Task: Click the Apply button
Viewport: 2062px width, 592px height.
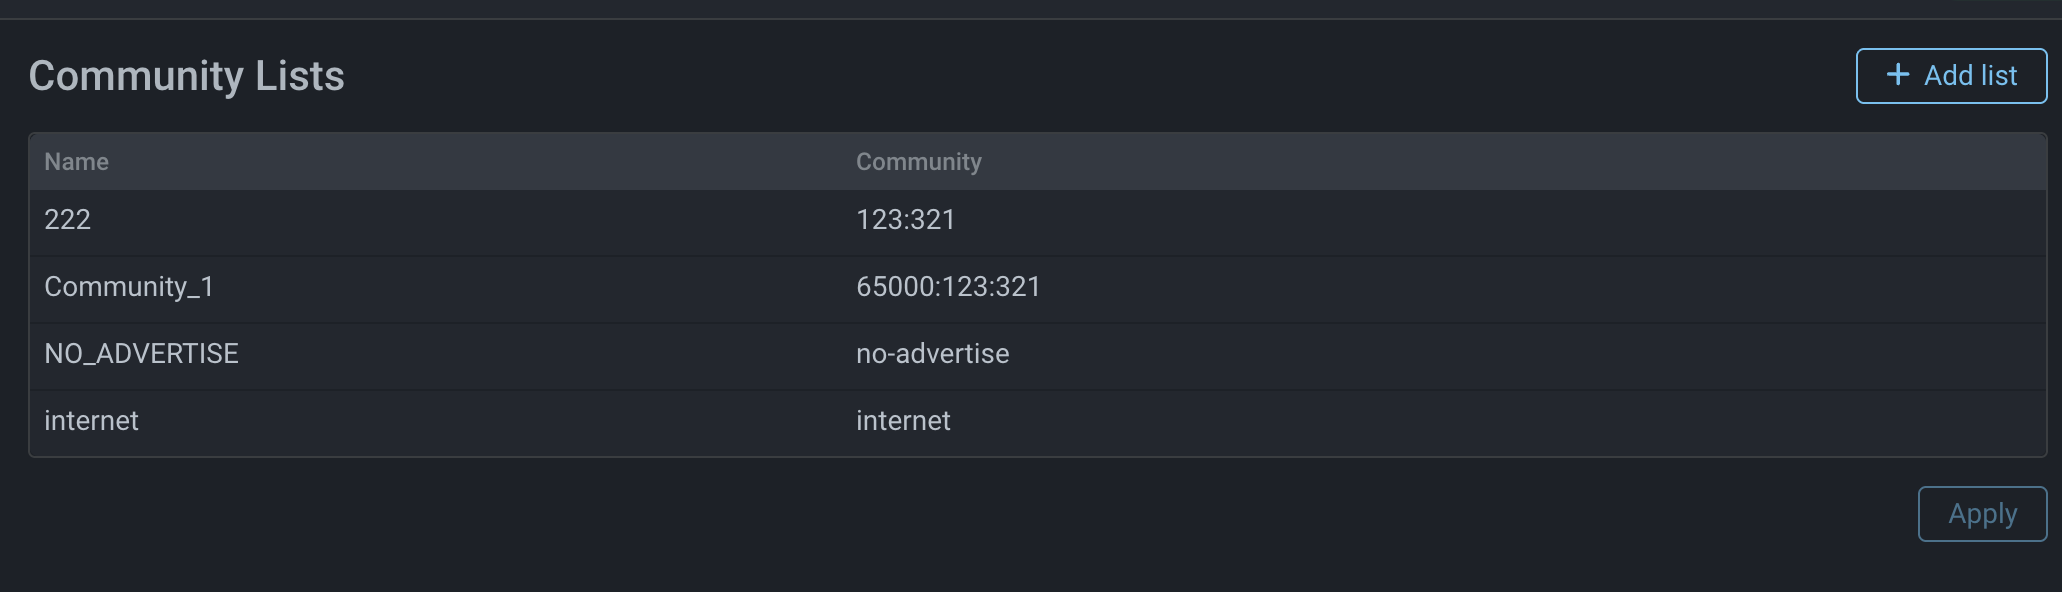Action: (1981, 514)
